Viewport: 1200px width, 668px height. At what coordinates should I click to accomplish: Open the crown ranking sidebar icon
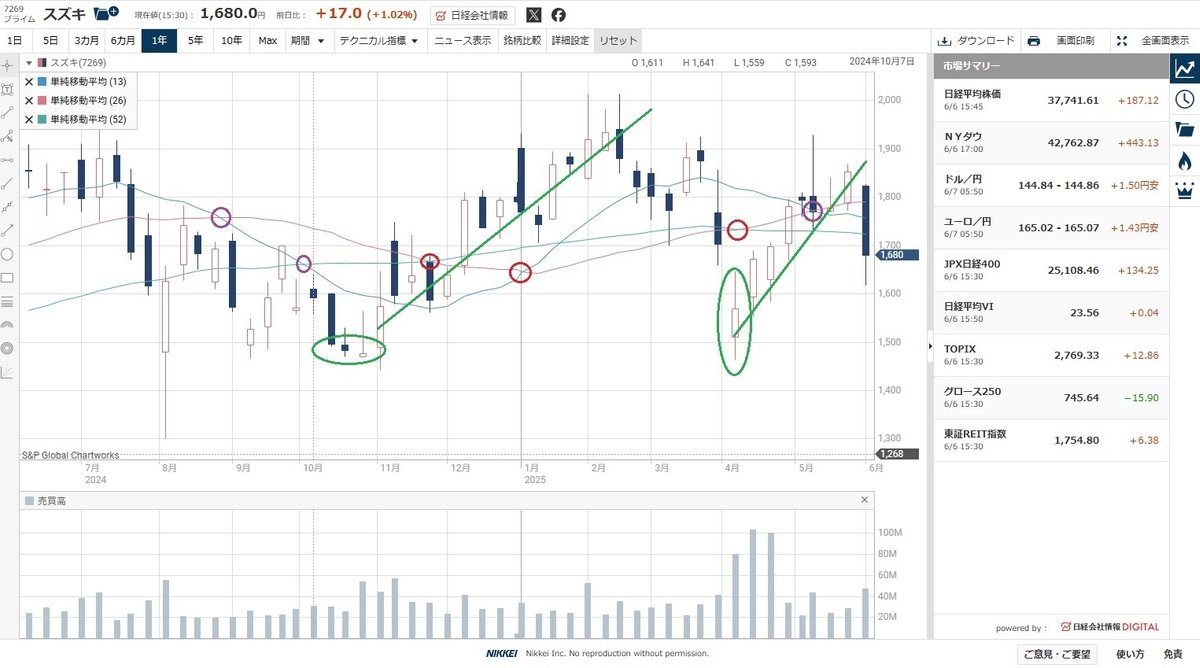[1185, 191]
